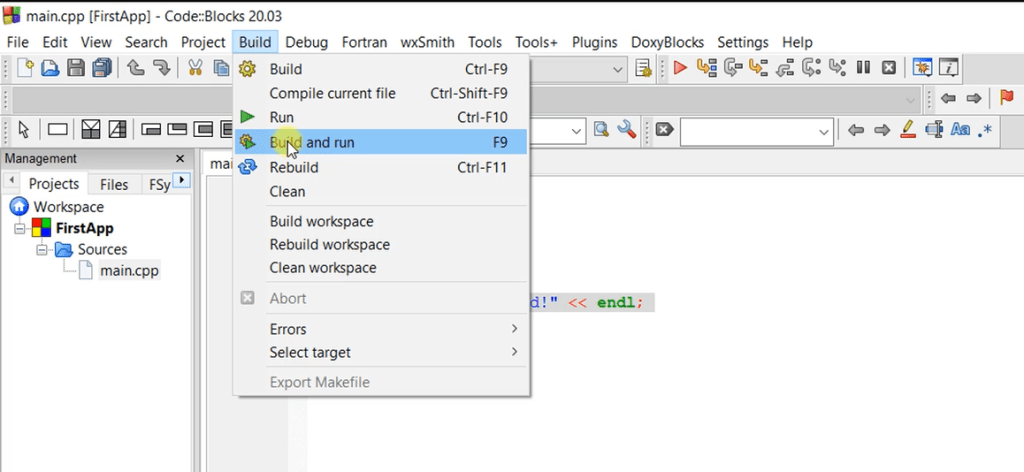Viewport: 1024px width, 472px height.
Task: Open dropdown left of the magnifier icon
Action: [577, 131]
